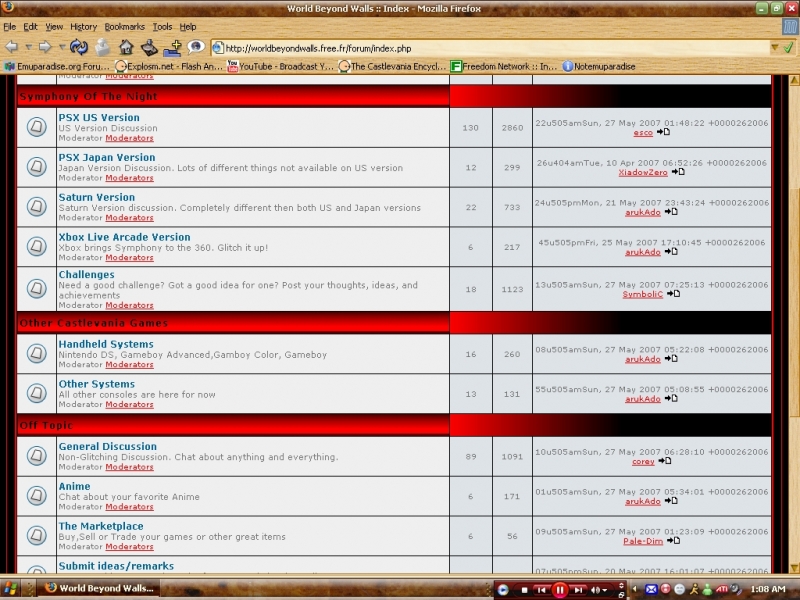Expand hidden system tray icons arrow
The width and height of the screenshot is (800, 600).
click(635, 589)
